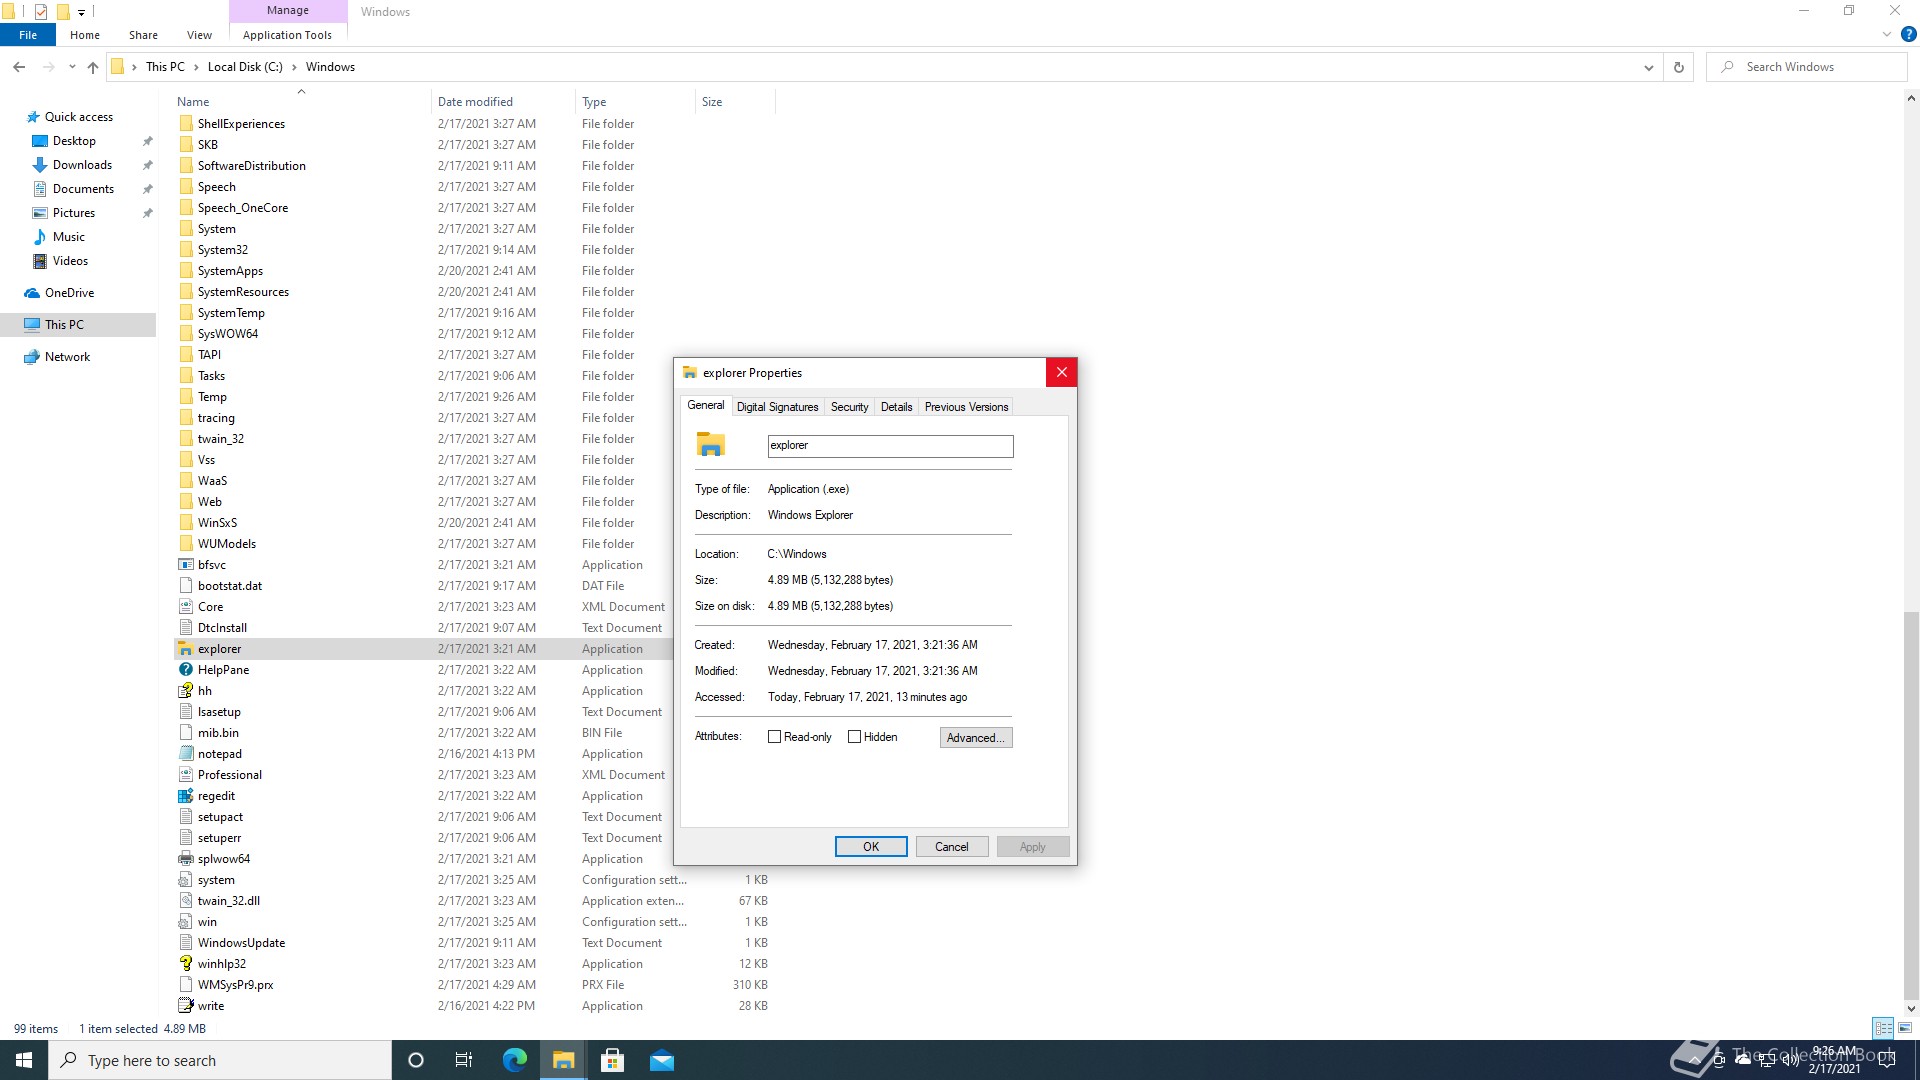Expand breadcrumb arrow after Local Disk (C:)
The width and height of the screenshot is (1920, 1080).
pos(294,67)
